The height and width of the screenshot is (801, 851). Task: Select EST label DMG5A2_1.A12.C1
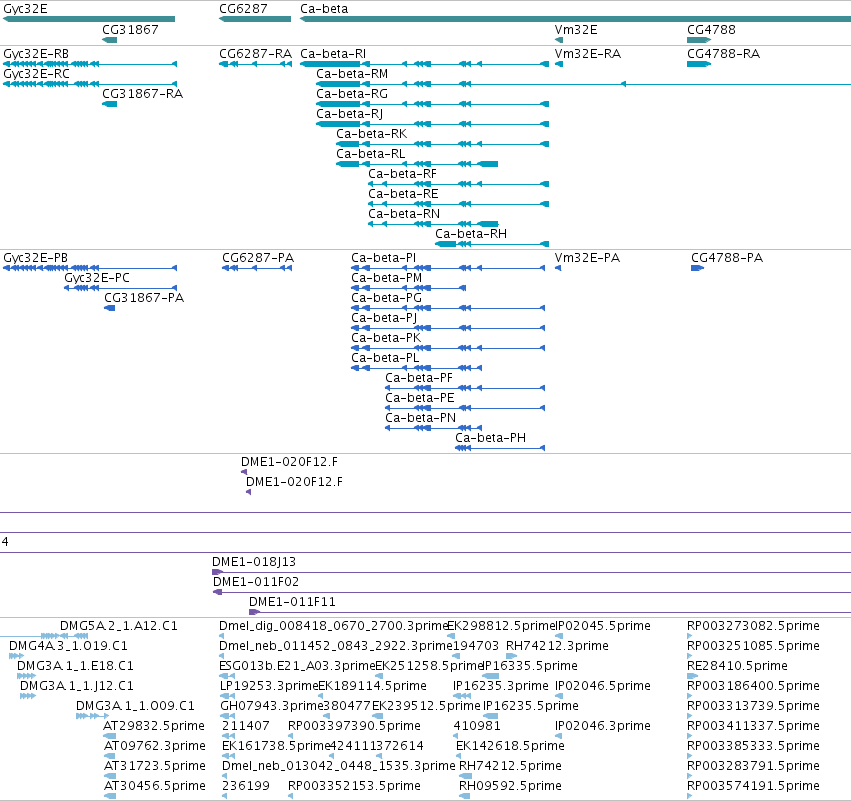pyautogui.click(x=119, y=626)
